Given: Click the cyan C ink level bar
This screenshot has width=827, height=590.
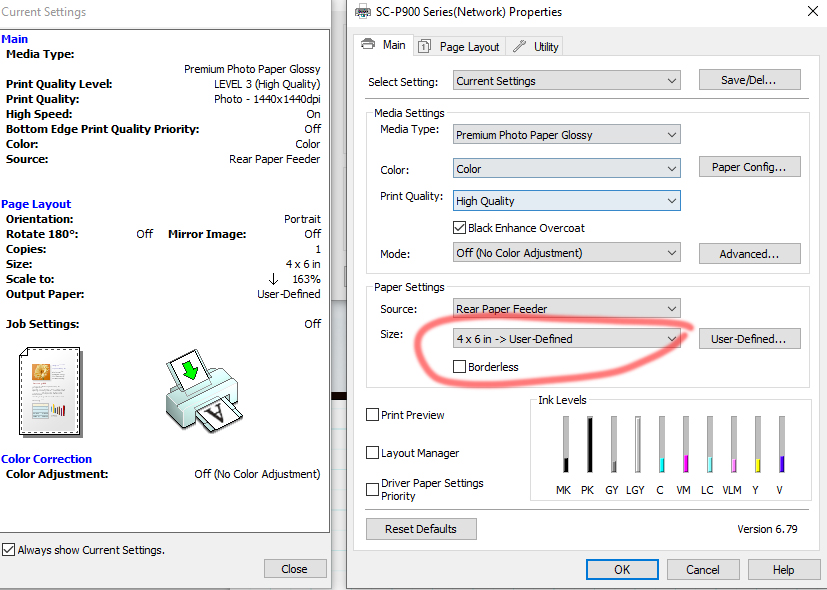Looking at the screenshot, I should click(x=661, y=444).
